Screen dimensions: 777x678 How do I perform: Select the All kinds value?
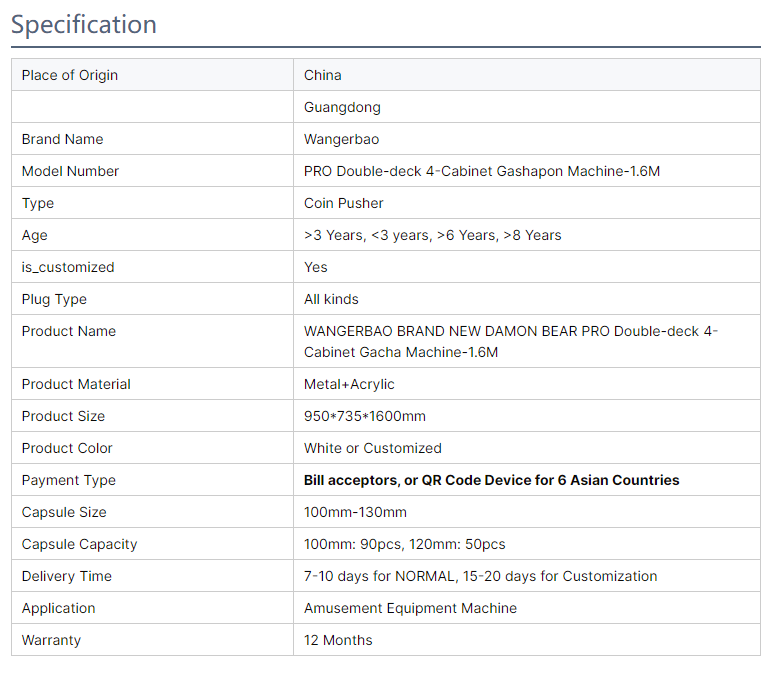click(x=331, y=299)
